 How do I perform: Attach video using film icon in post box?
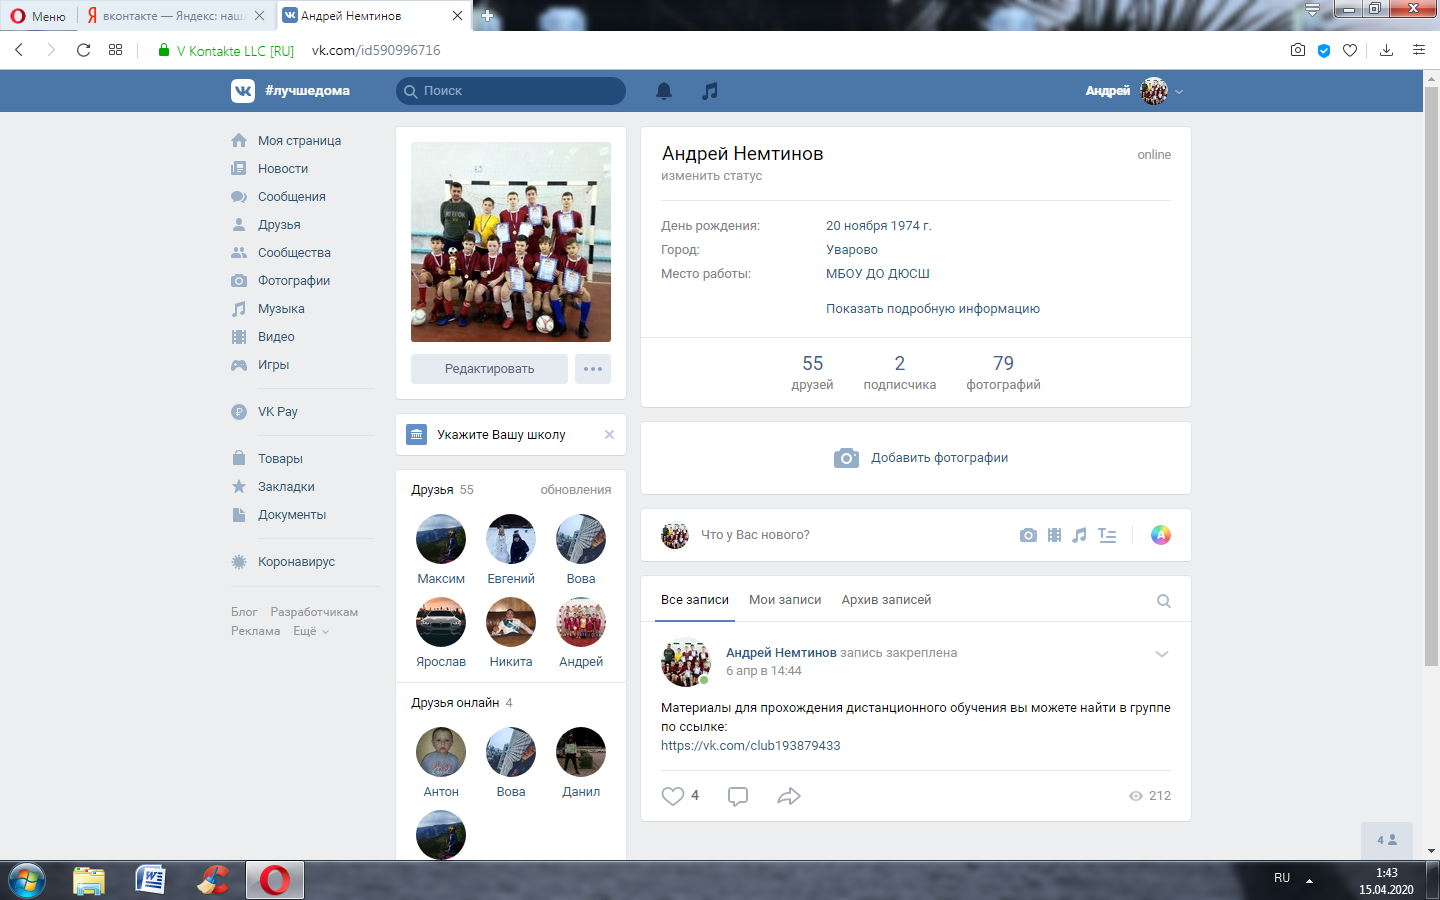[1054, 535]
